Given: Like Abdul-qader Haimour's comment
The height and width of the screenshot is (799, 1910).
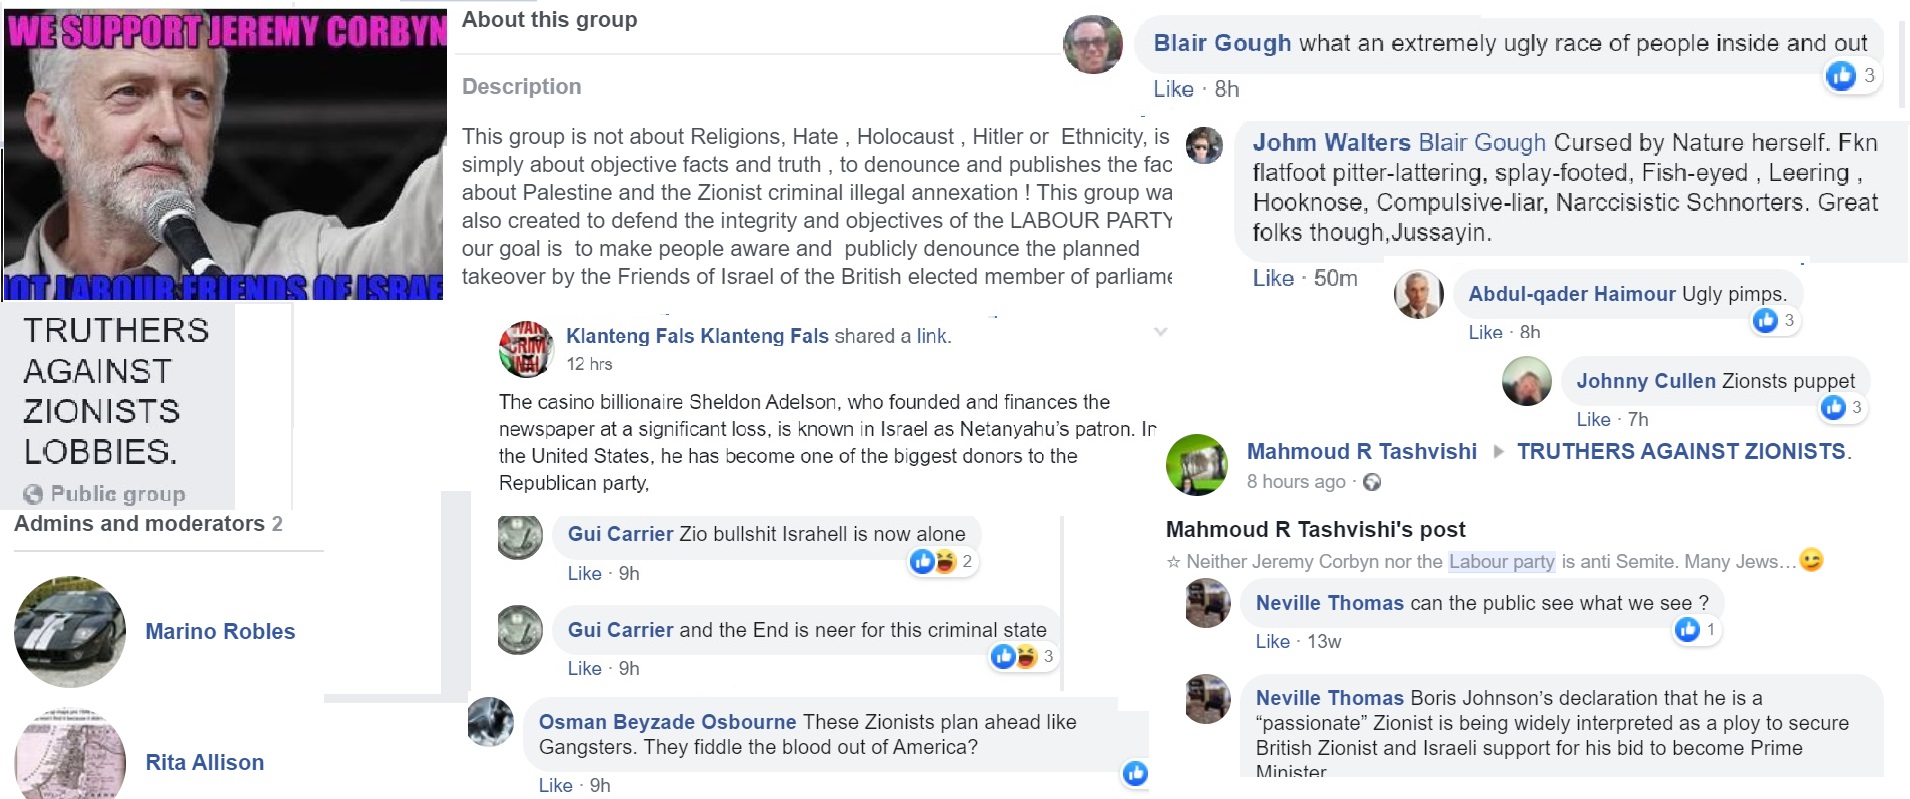Looking at the screenshot, I should pos(1485,332).
